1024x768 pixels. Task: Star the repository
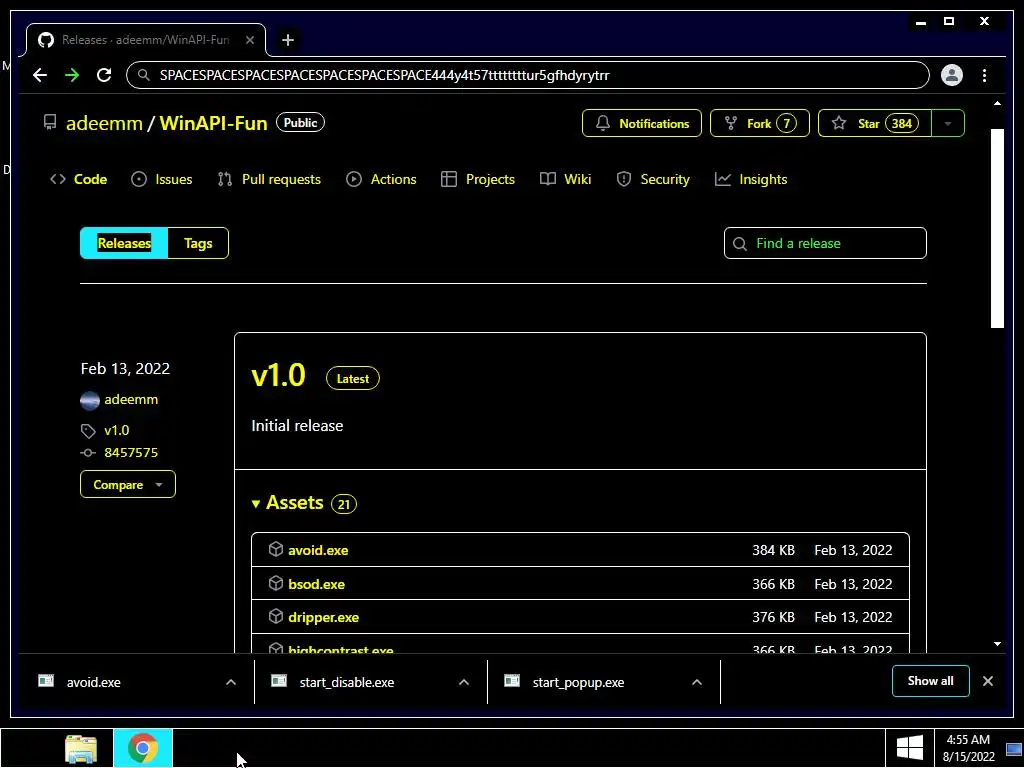coord(874,123)
